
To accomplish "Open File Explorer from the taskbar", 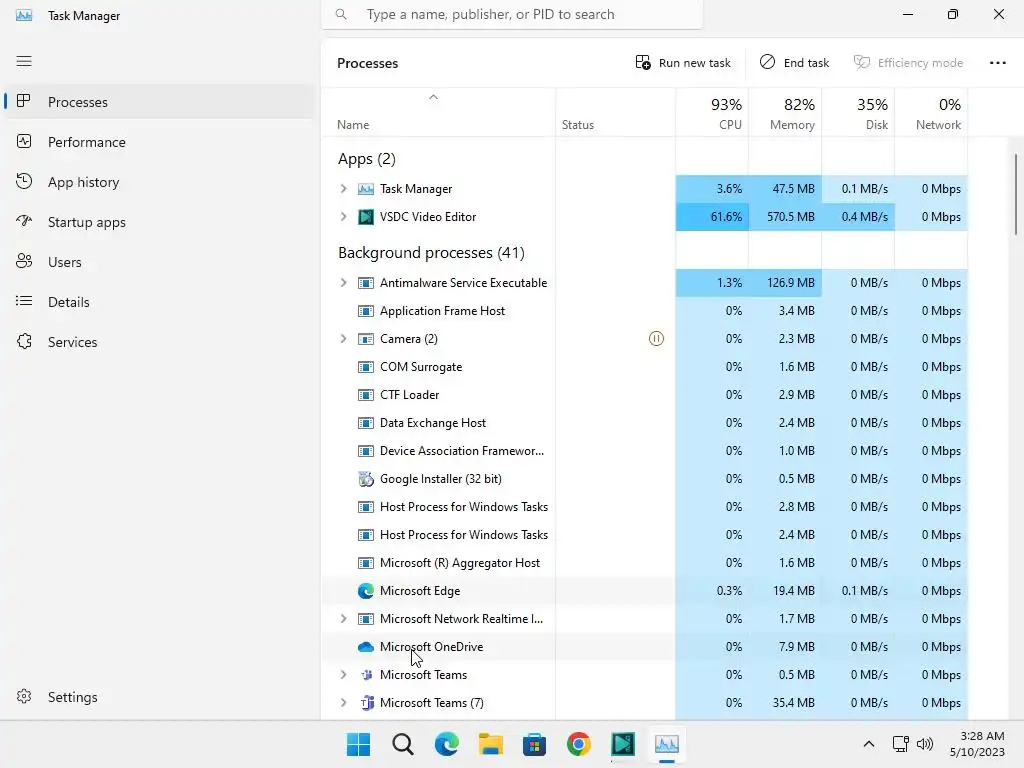I will (490, 744).
